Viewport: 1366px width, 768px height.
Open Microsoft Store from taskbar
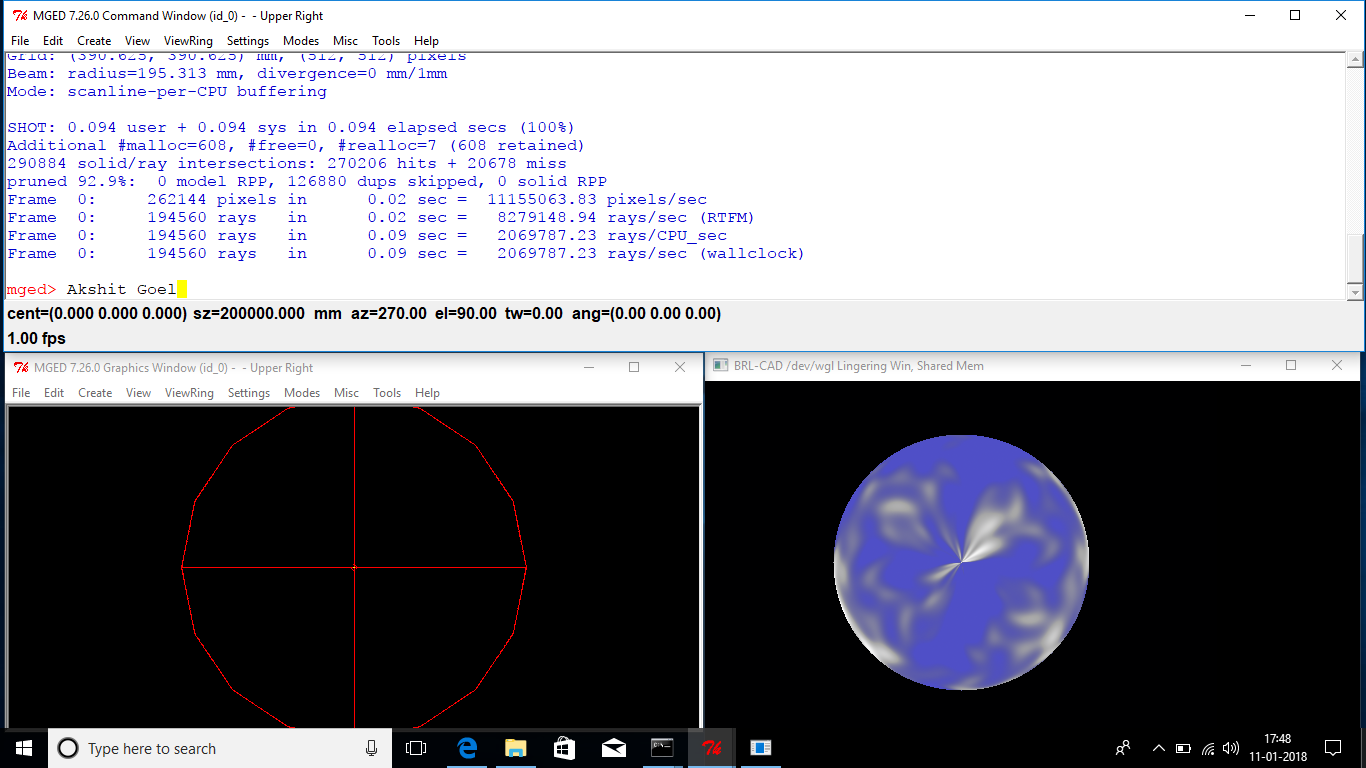564,748
